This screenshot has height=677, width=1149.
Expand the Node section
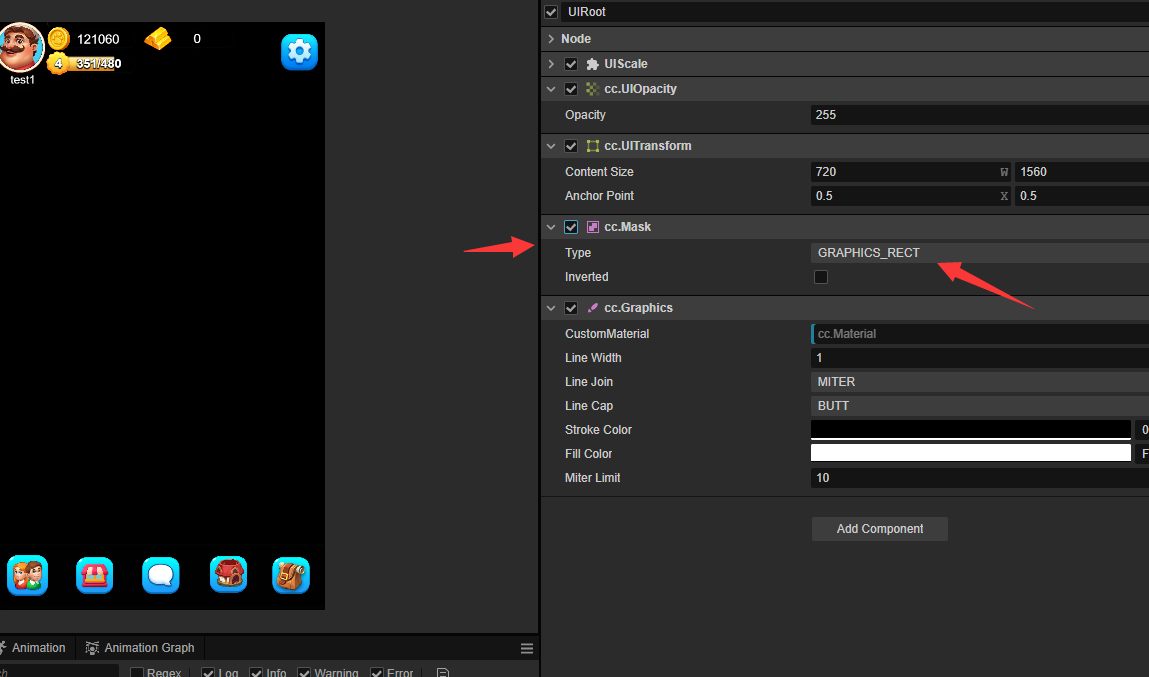(551, 39)
